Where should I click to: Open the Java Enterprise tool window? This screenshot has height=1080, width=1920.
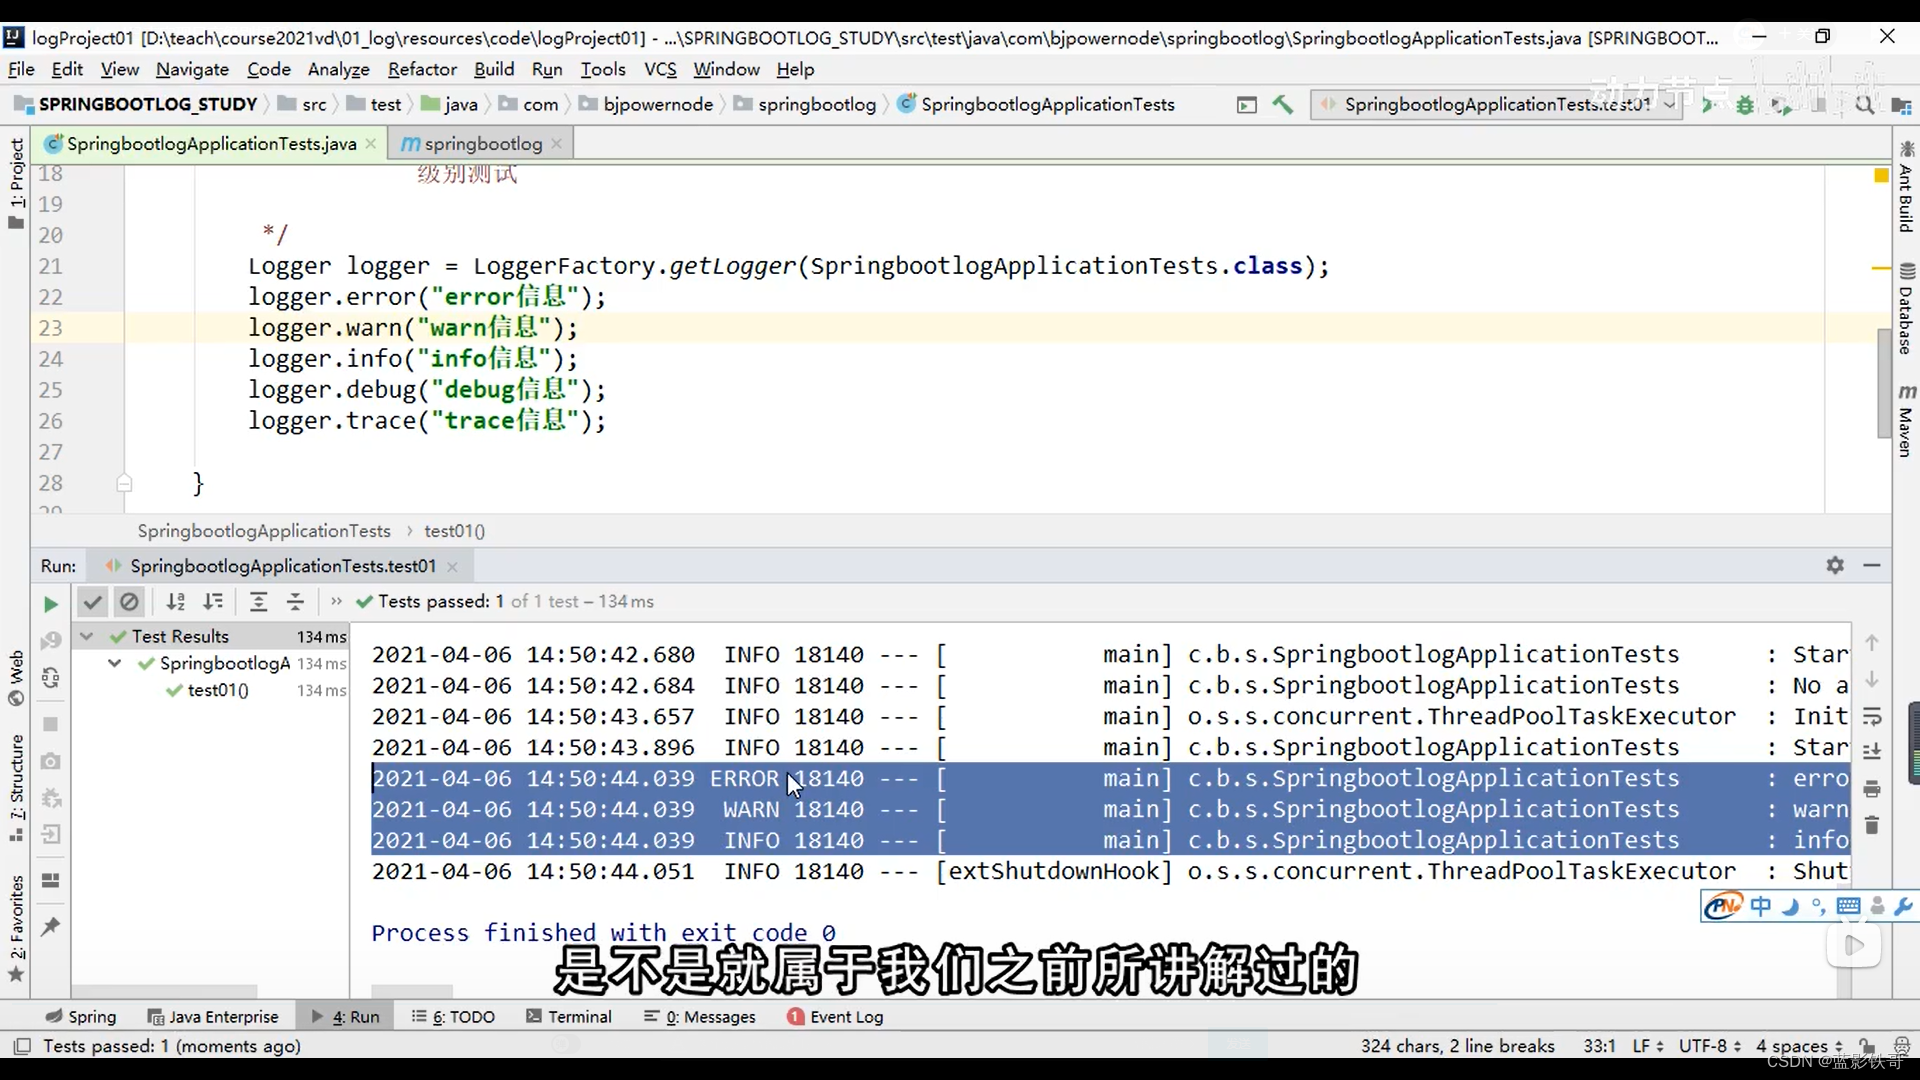[213, 1016]
